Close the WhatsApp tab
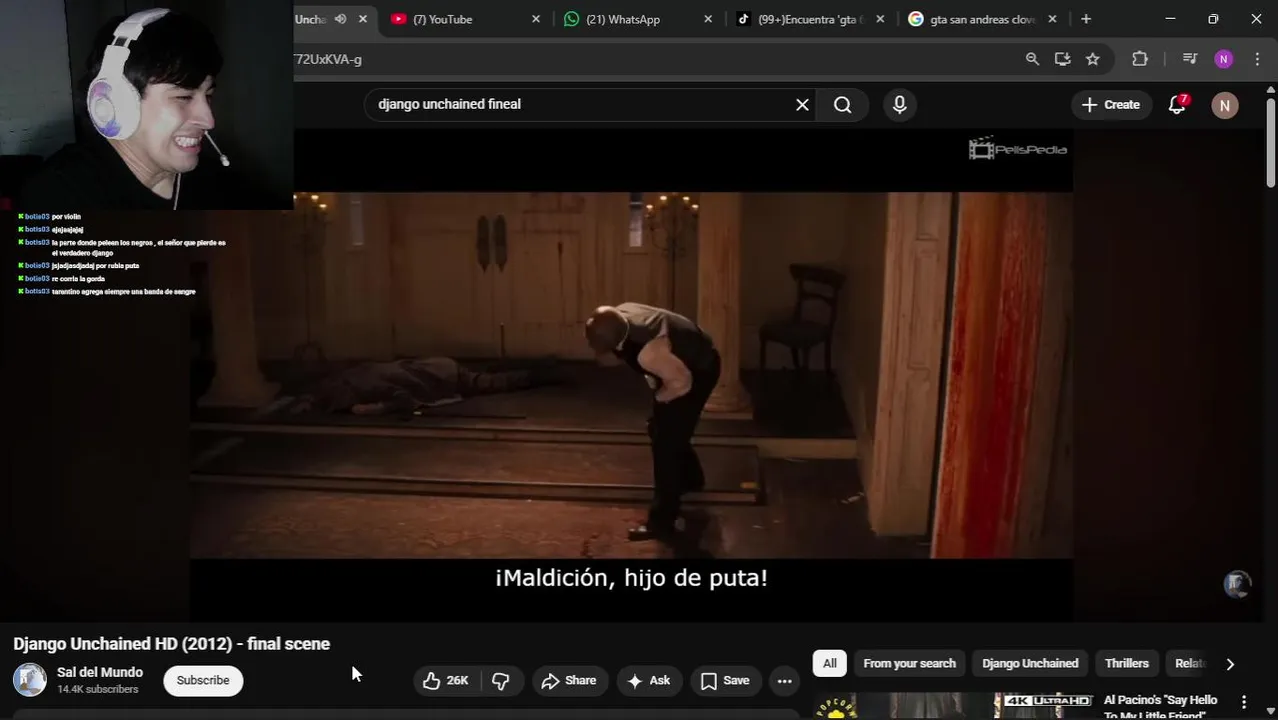Image resolution: width=1278 pixels, height=720 pixels. point(708,19)
